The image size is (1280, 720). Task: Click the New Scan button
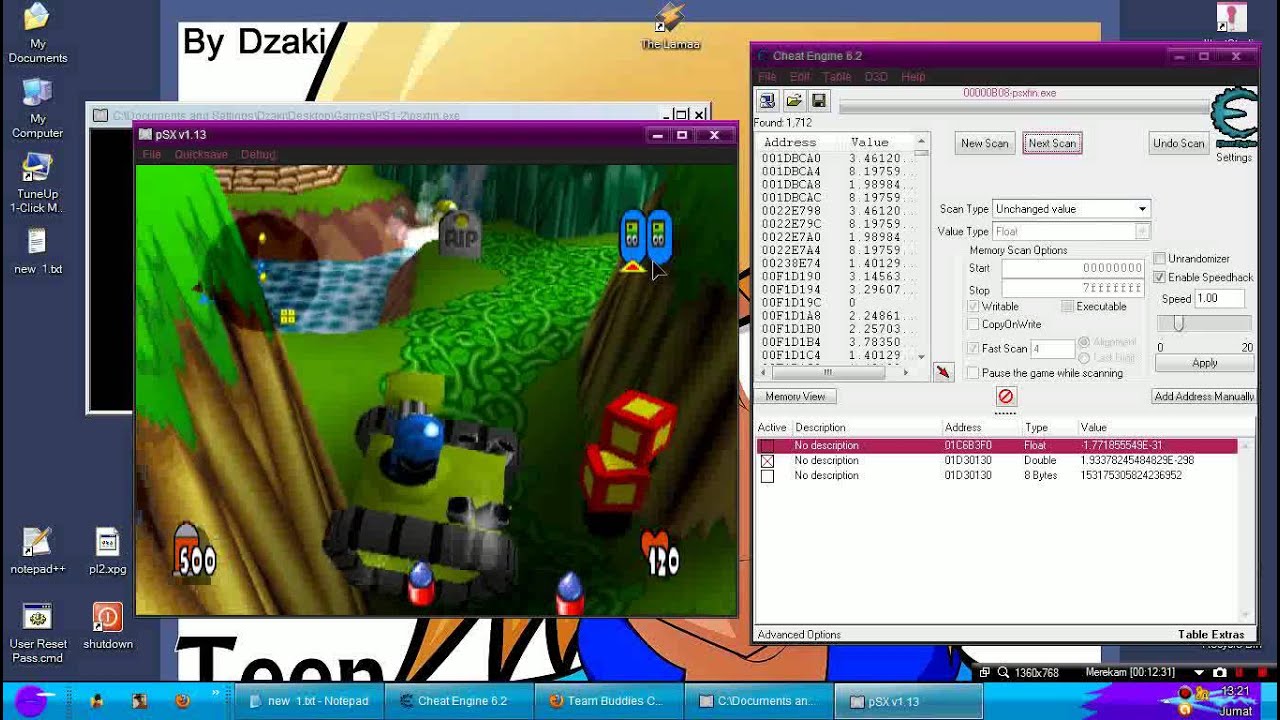(x=985, y=143)
